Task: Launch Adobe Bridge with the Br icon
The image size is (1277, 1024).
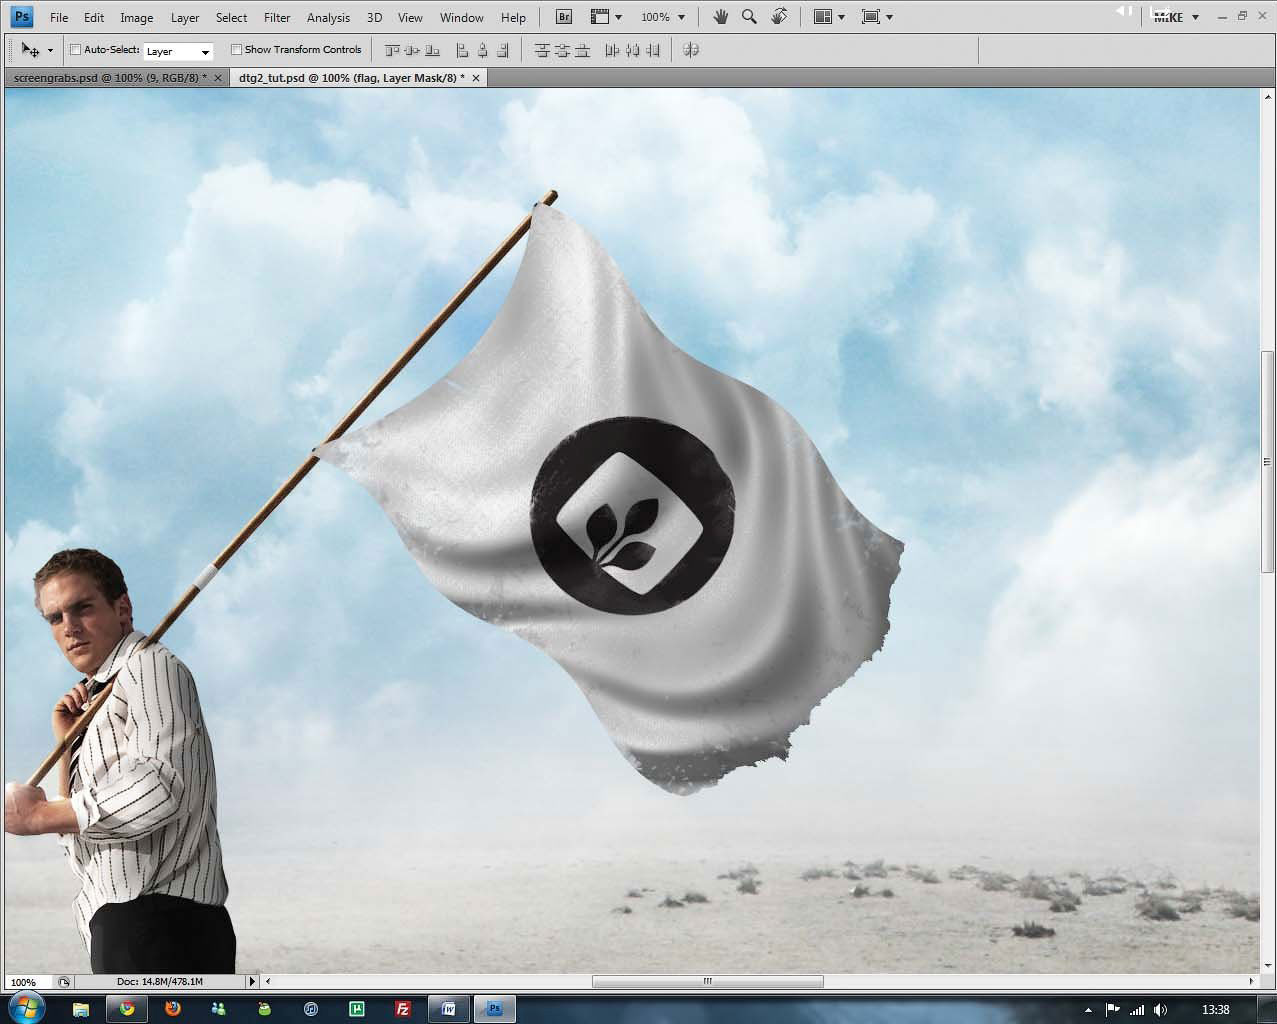Action: coord(564,17)
